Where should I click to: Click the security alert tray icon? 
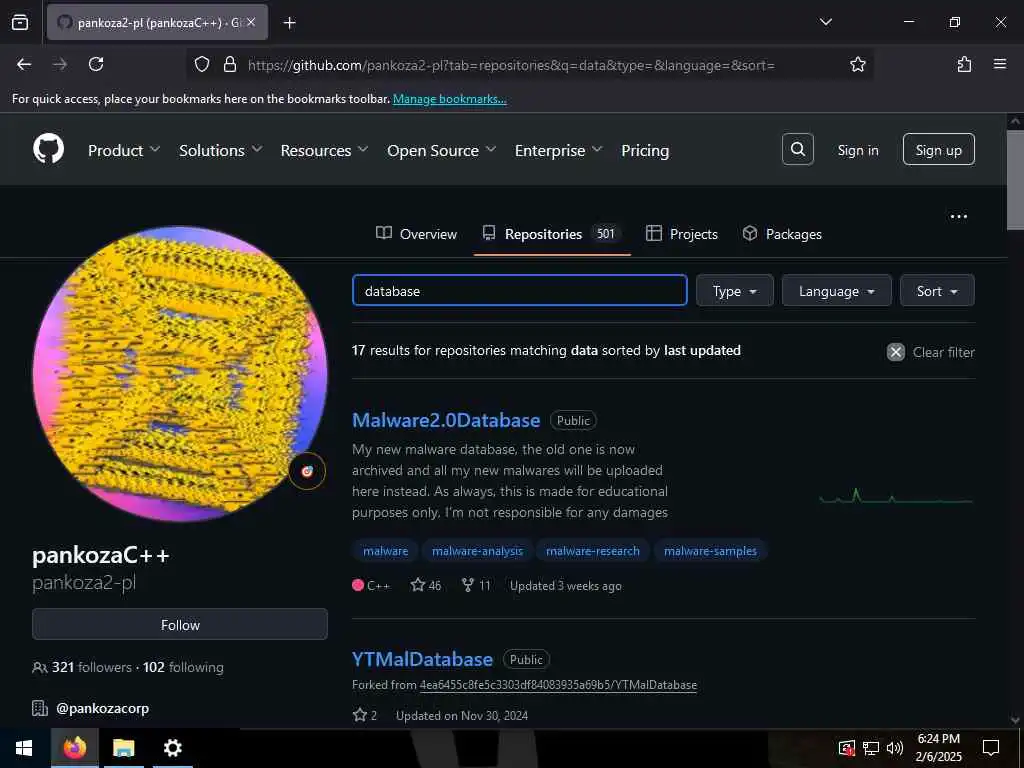point(846,748)
